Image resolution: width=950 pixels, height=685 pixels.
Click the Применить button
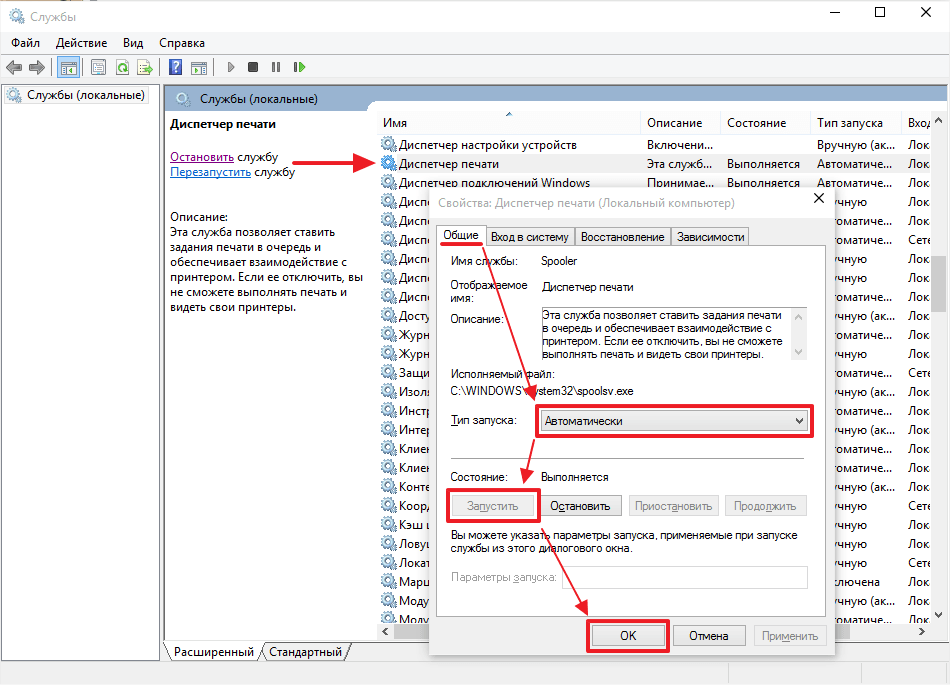click(789, 635)
